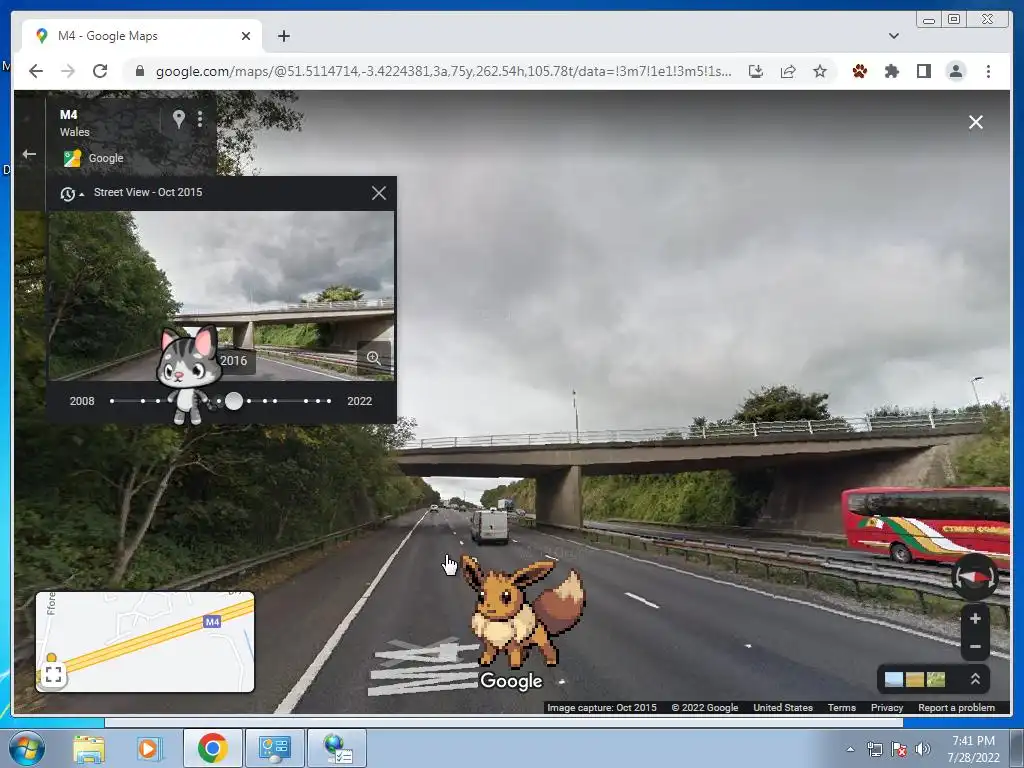Expand minimap with the fullscreen icon
The image size is (1024, 768).
coord(54,675)
